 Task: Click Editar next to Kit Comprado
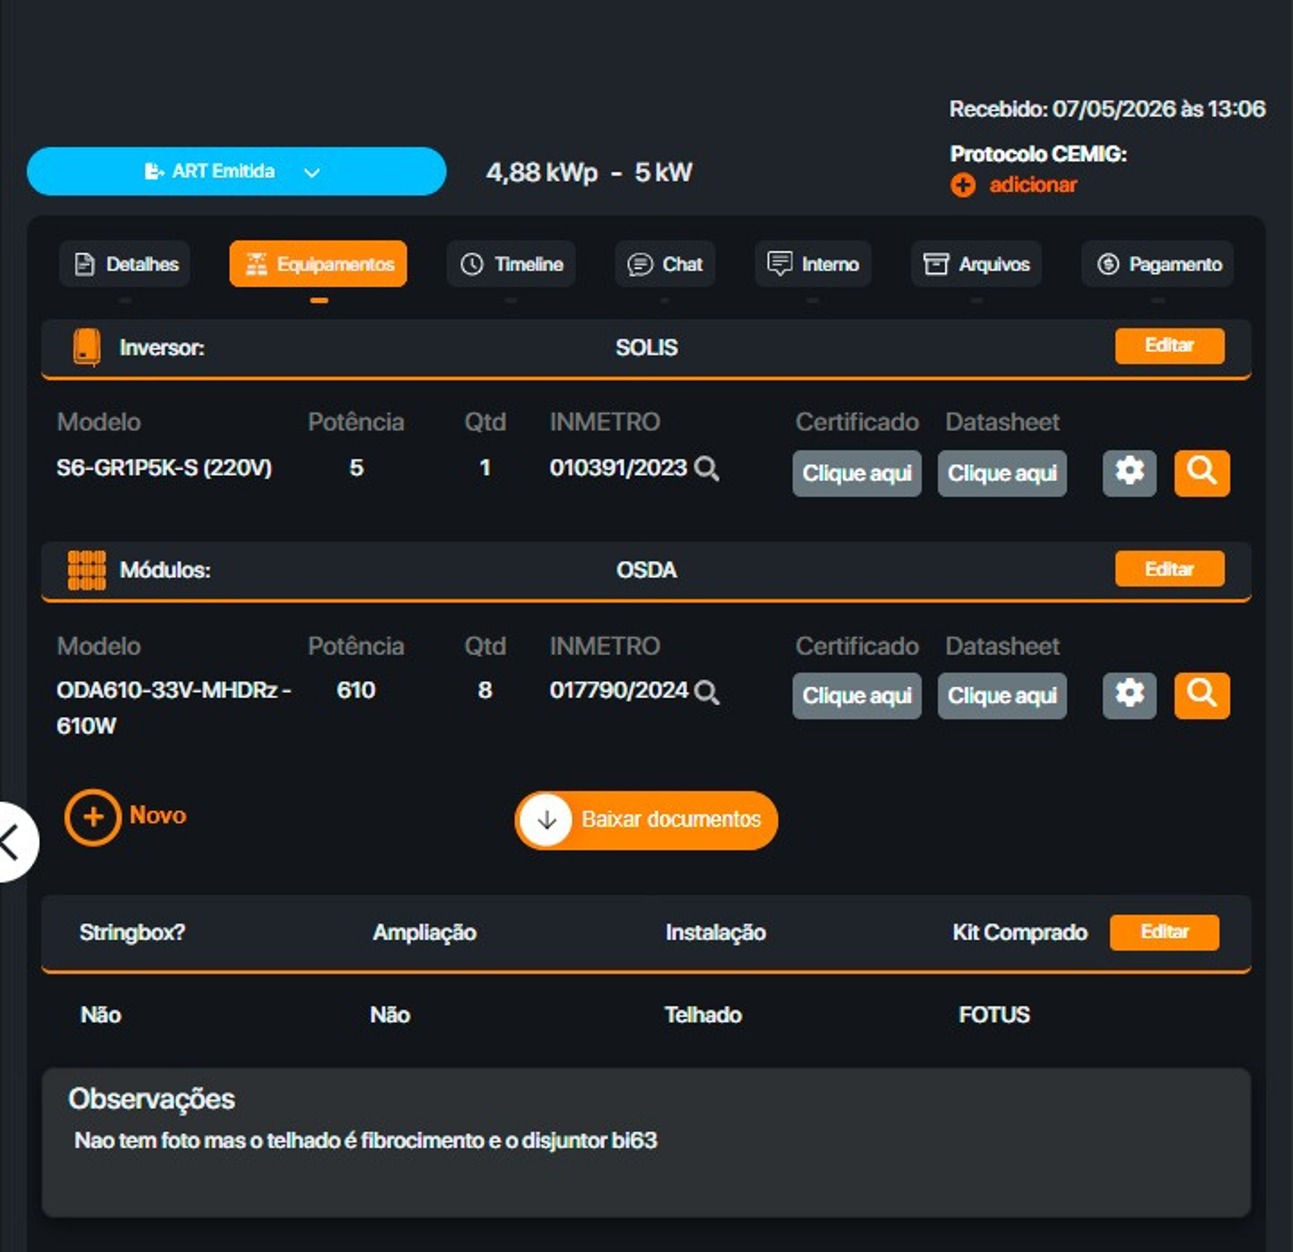[x=1165, y=932]
